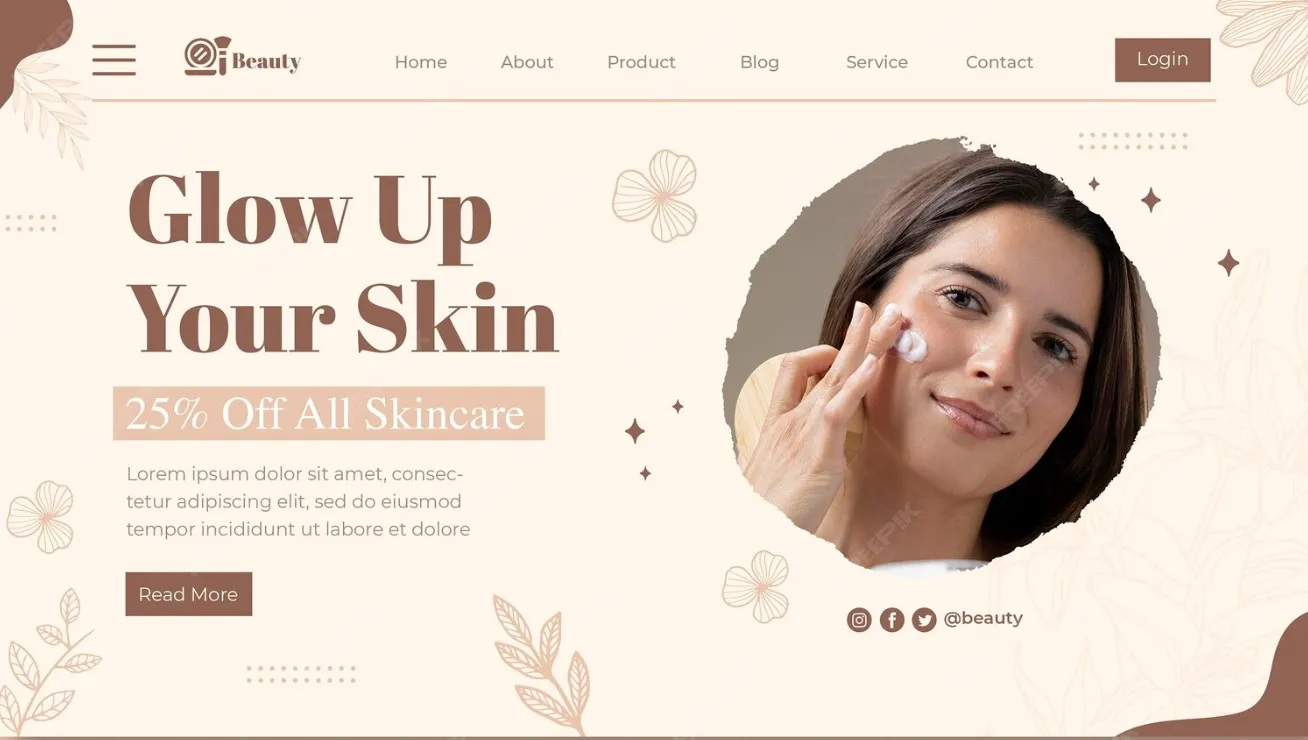Viewport: 1308px width, 740px height.
Task: Click the Login button
Action: (x=1163, y=60)
